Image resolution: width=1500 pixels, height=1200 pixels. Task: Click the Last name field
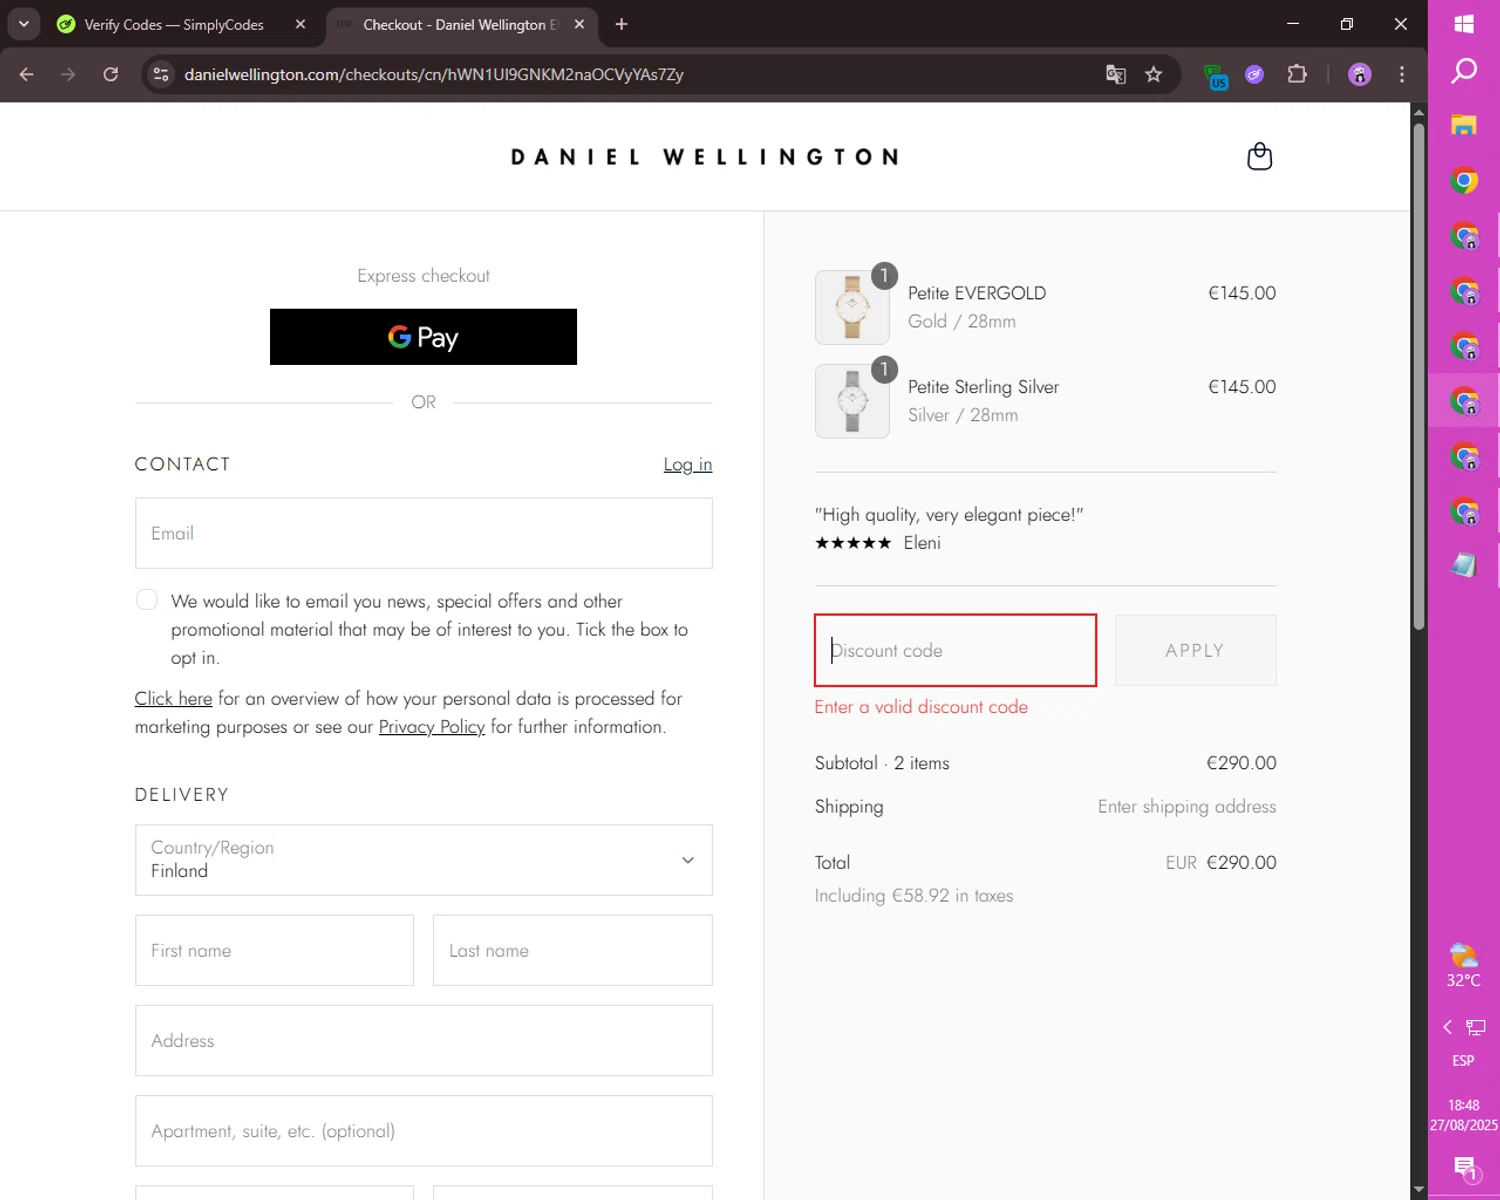click(x=572, y=950)
